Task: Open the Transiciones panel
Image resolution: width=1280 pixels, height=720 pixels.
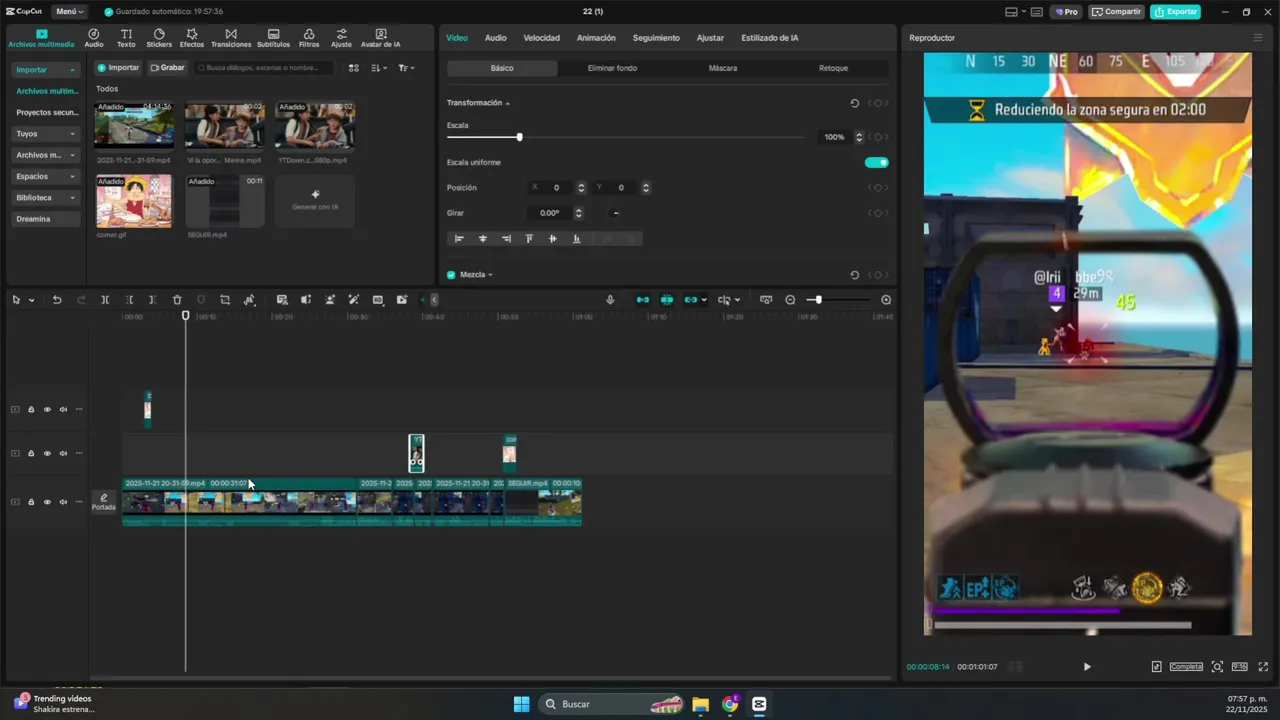Action: (x=231, y=38)
